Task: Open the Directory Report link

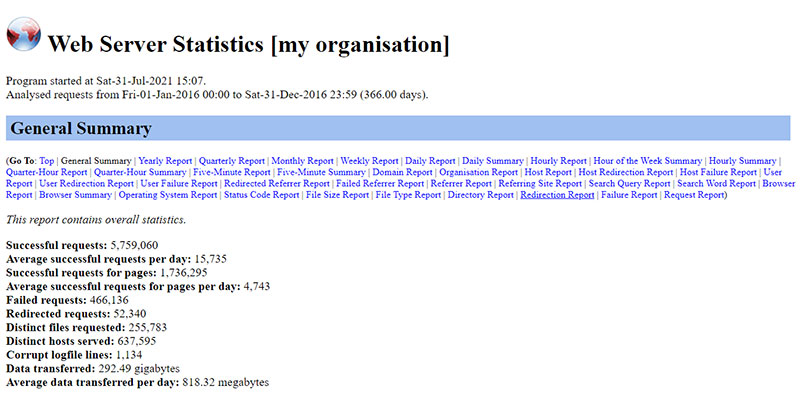Action: tap(481, 194)
